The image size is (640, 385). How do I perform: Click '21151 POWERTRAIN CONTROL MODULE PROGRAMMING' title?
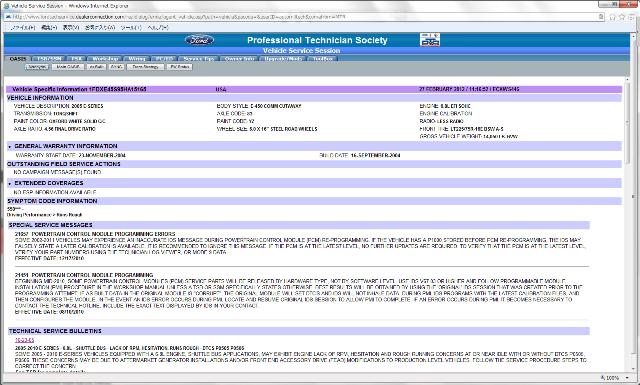(x=84, y=275)
